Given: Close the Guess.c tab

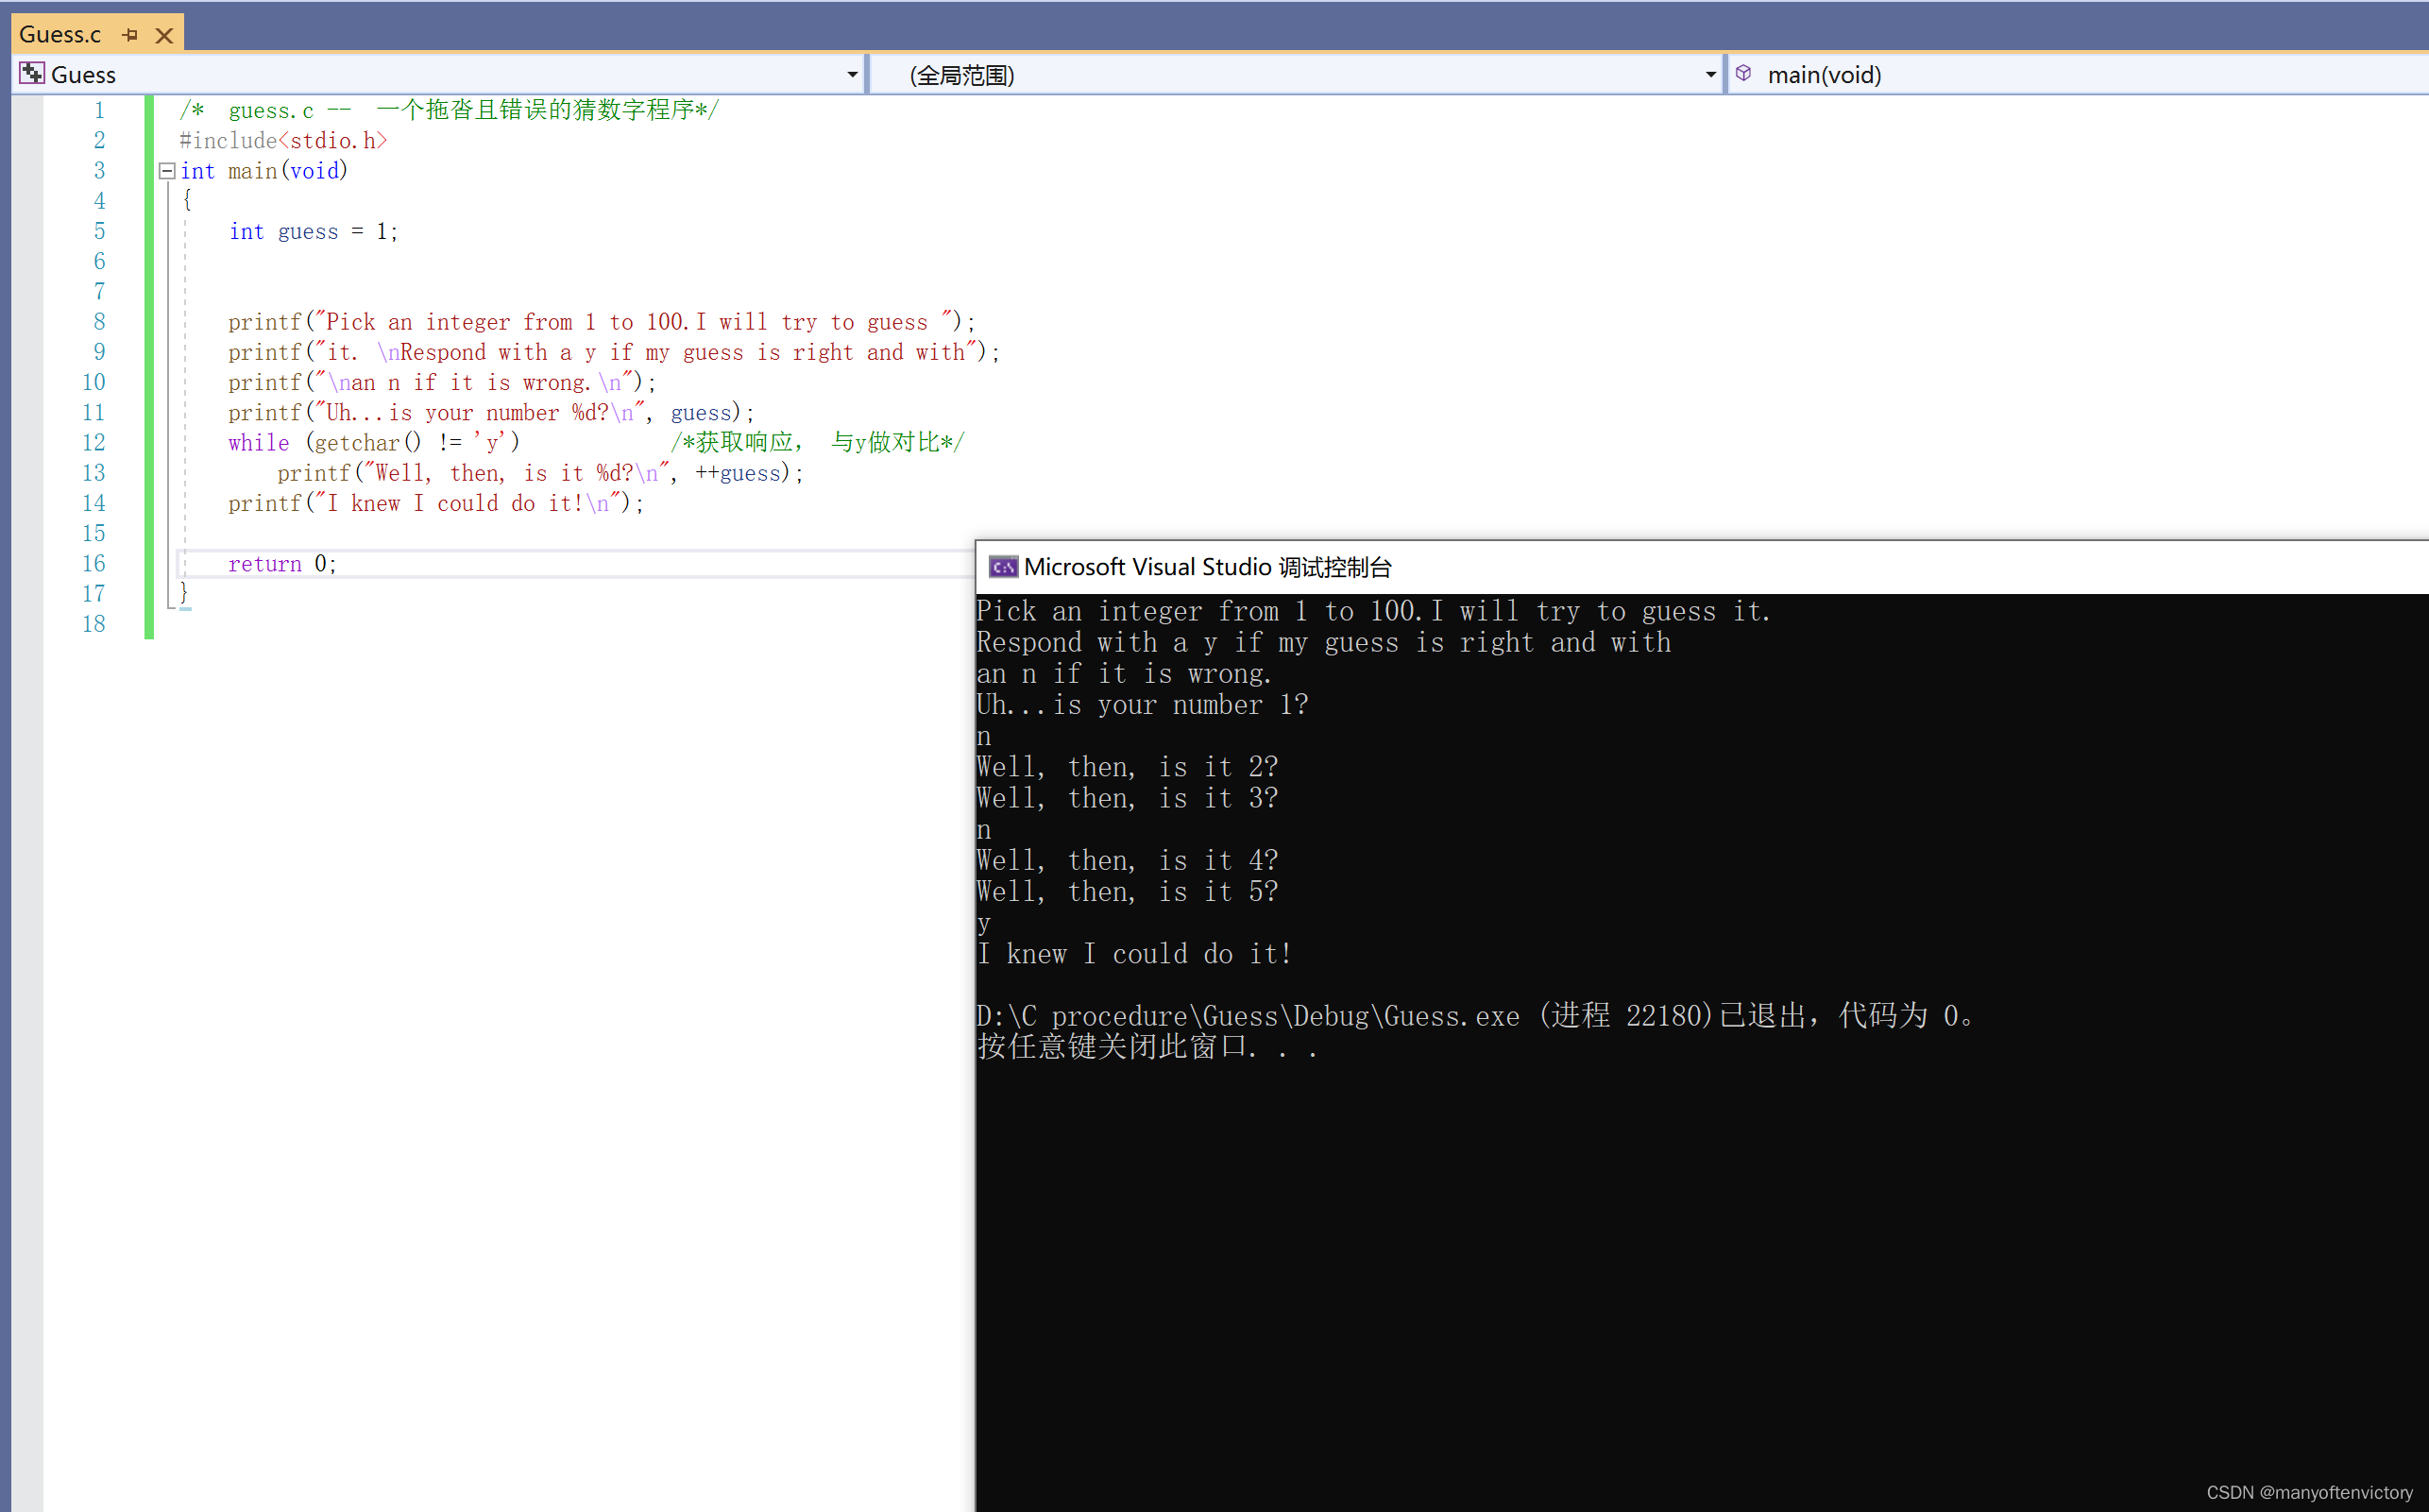Looking at the screenshot, I should (165, 35).
